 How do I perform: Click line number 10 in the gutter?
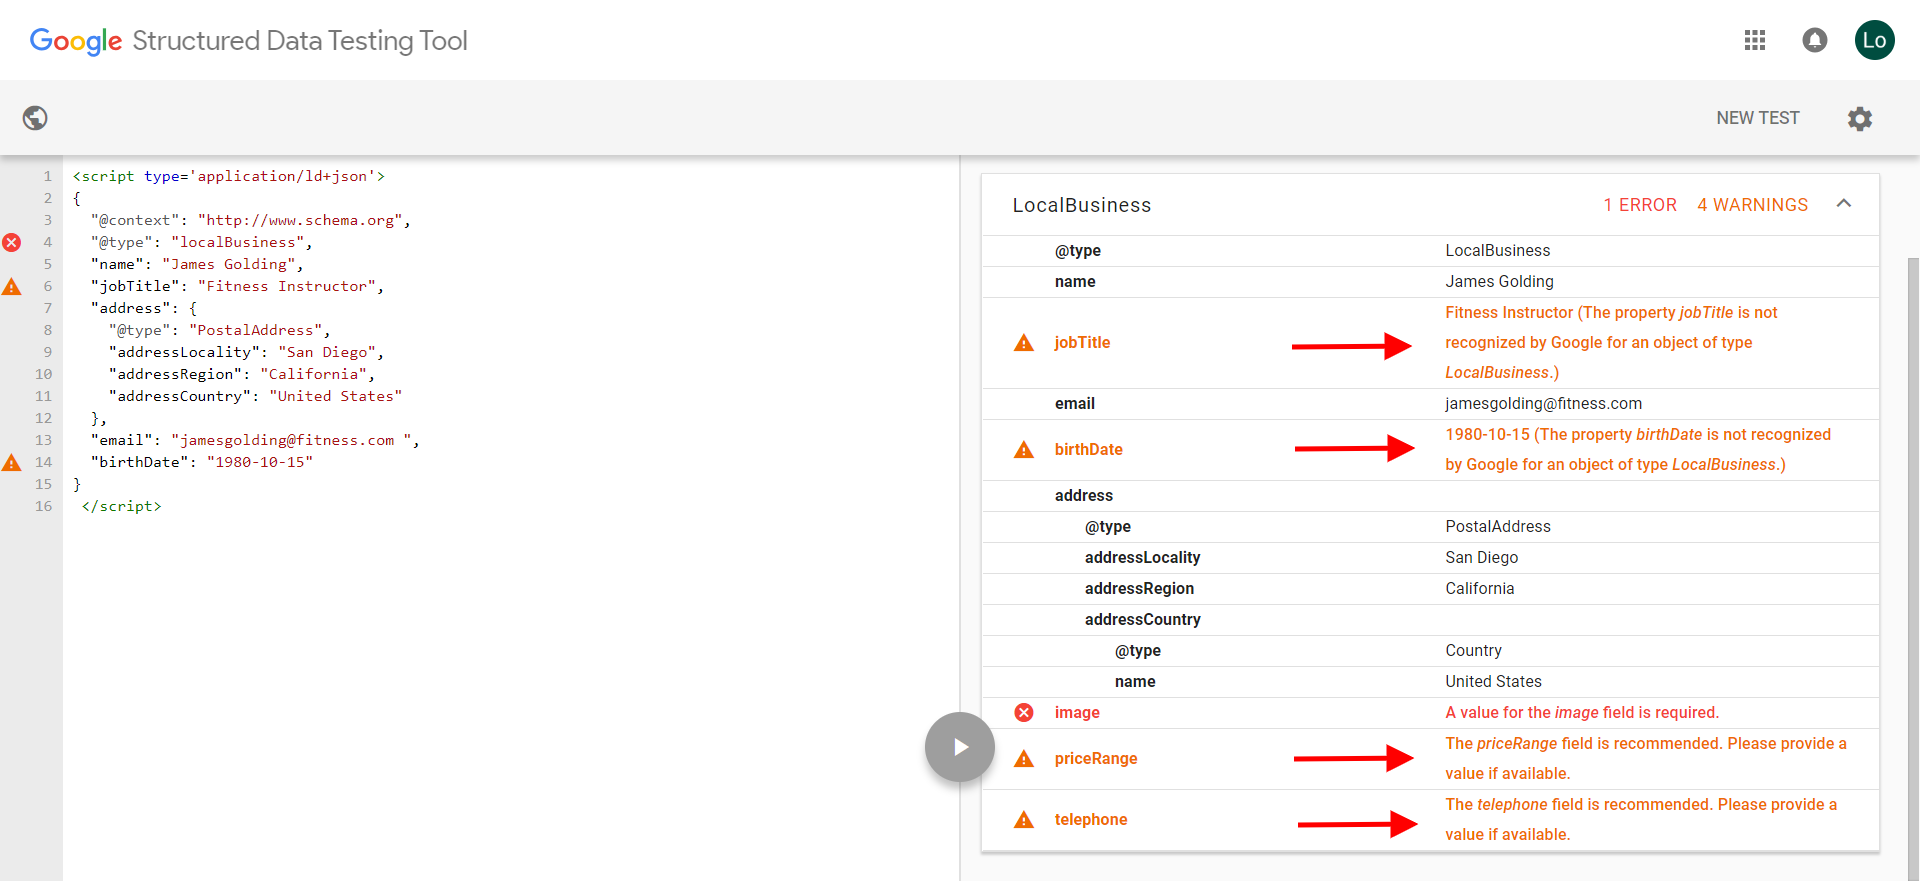[x=43, y=374]
